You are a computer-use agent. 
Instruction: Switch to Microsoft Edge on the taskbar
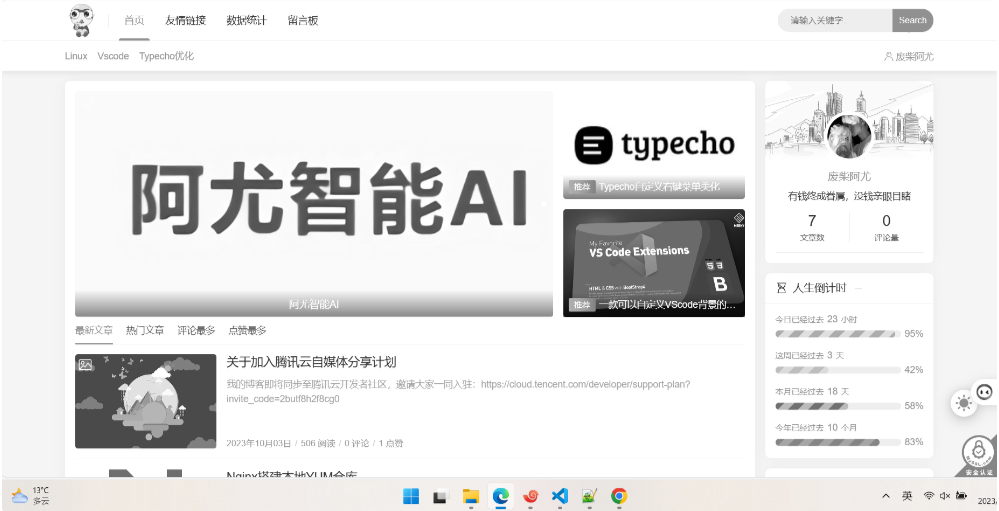[501, 496]
